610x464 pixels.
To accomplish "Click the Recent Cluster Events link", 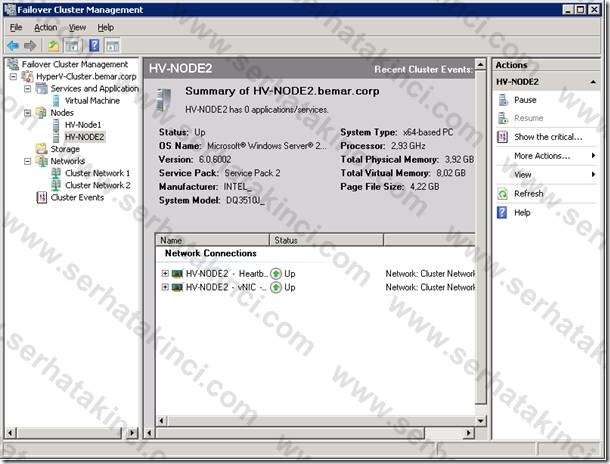I will 423,70.
